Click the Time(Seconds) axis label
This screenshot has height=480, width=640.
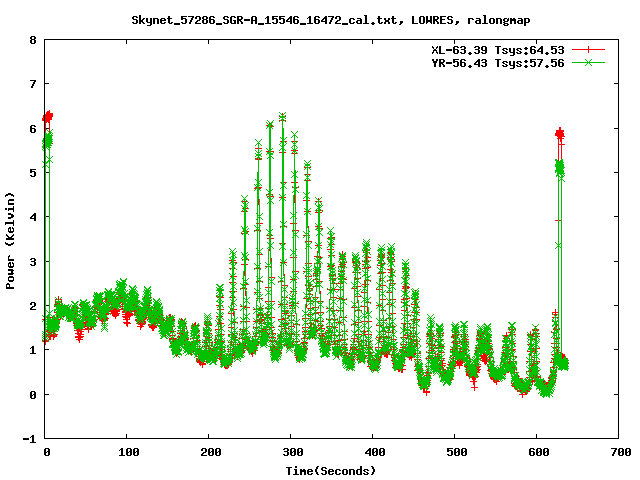(331, 471)
